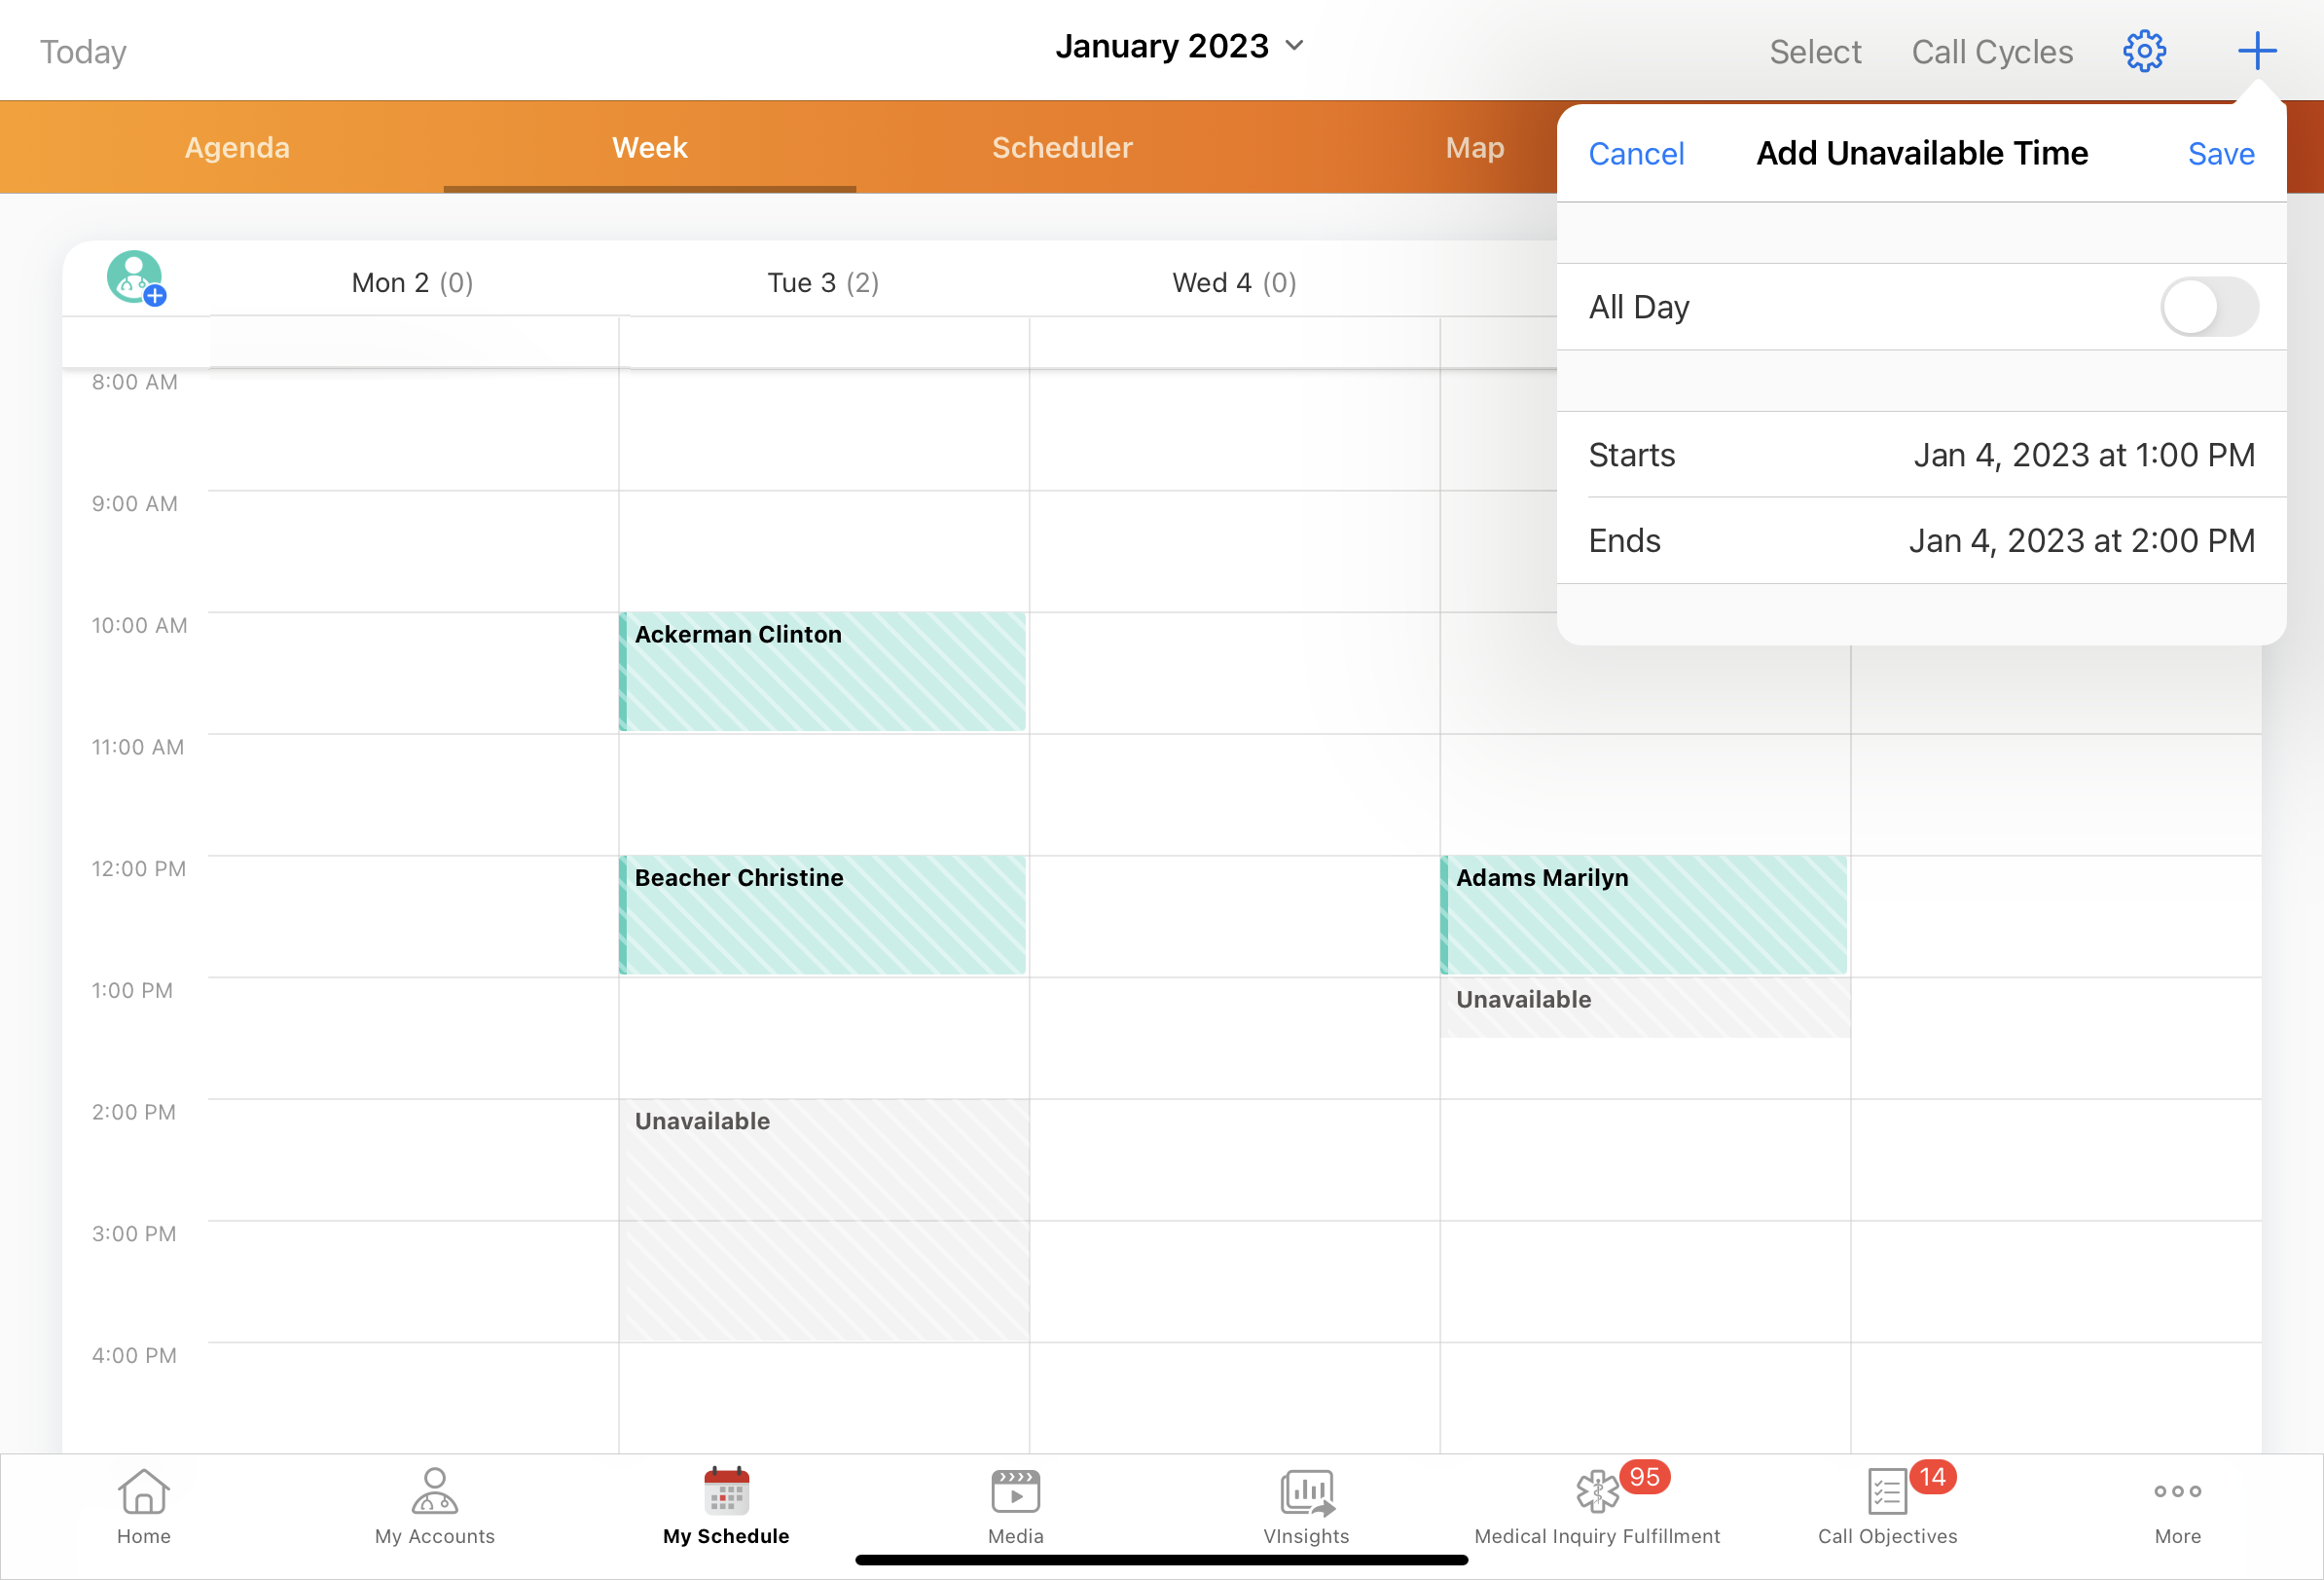Save the unavailable time entry
The height and width of the screenshot is (1580, 2324).
click(x=2221, y=153)
